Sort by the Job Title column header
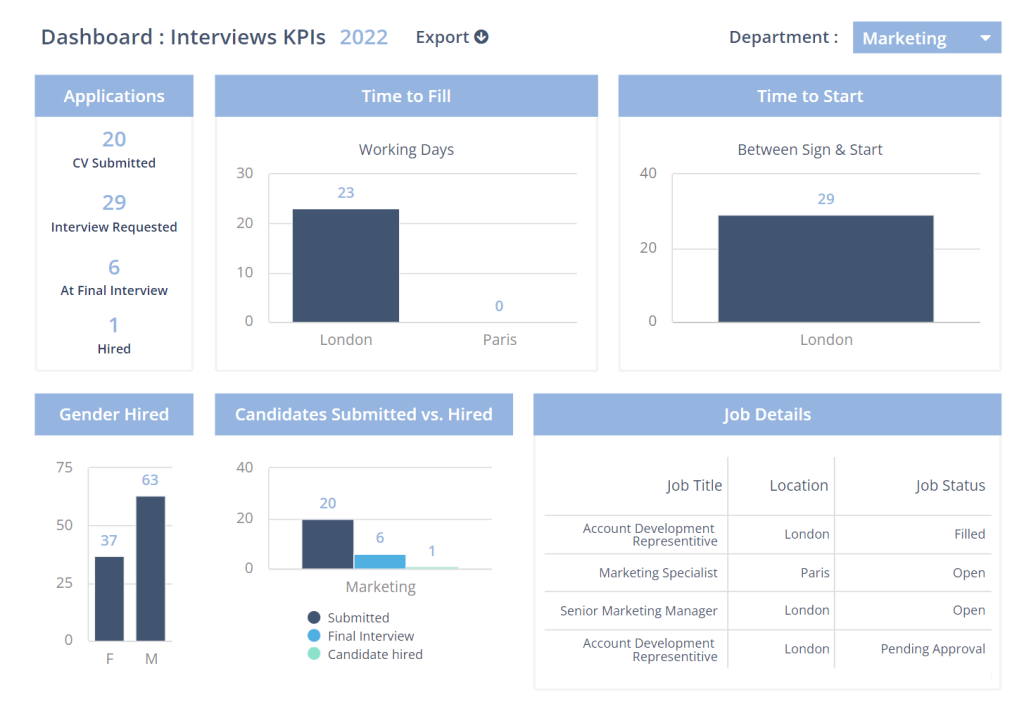1024x709 pixels. click(x=694, y=485)
